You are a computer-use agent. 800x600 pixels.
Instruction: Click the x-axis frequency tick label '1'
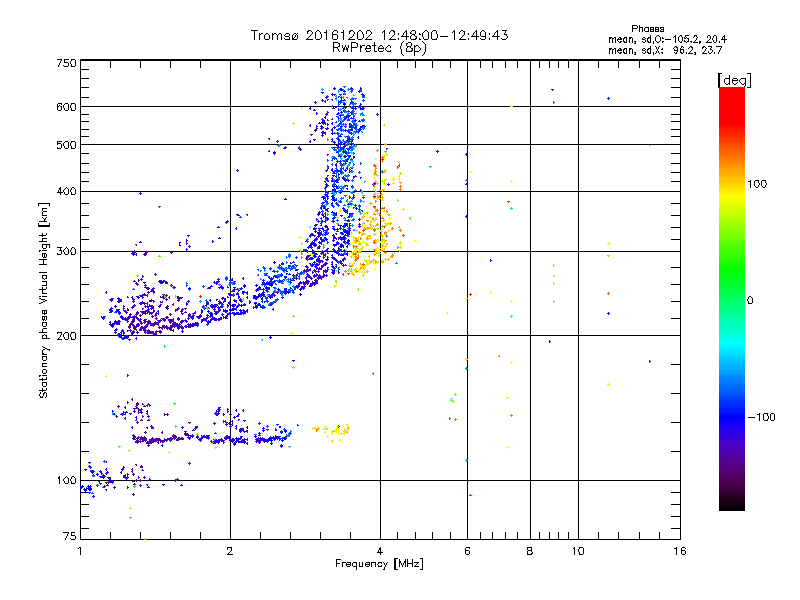(x=80, y=551)
